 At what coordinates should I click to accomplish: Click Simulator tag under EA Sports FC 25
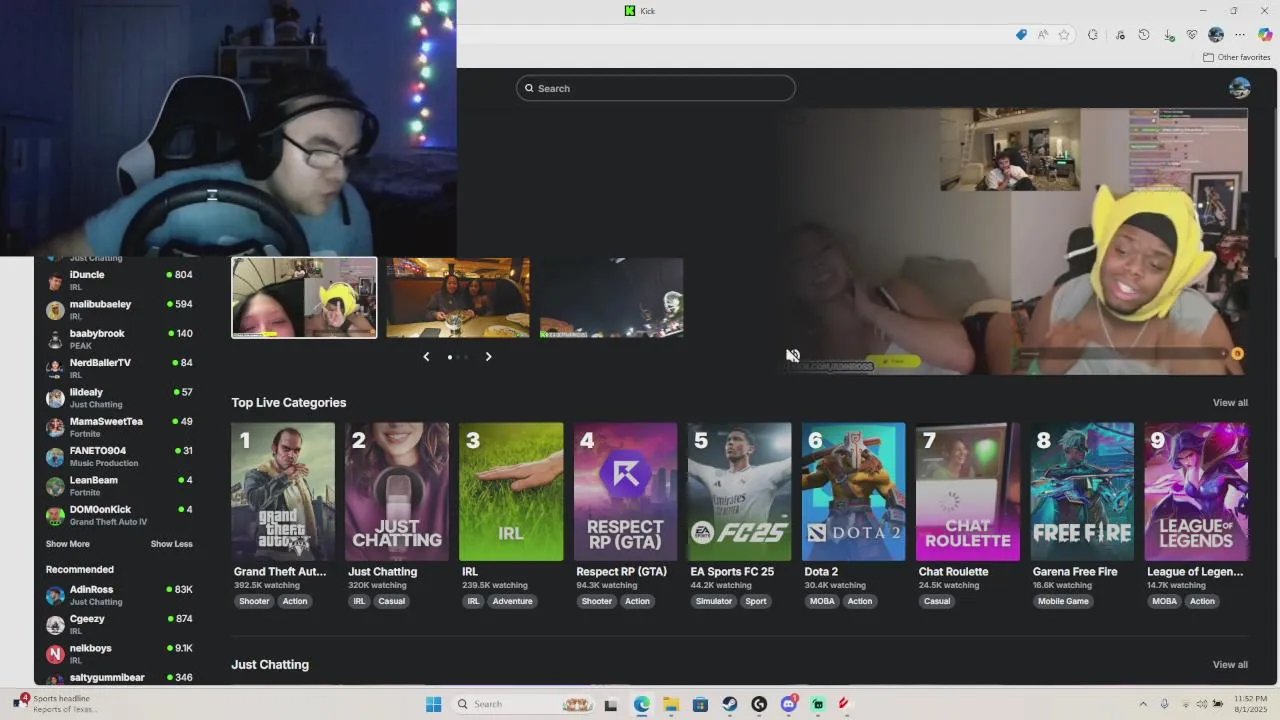[x=714, y=601]
